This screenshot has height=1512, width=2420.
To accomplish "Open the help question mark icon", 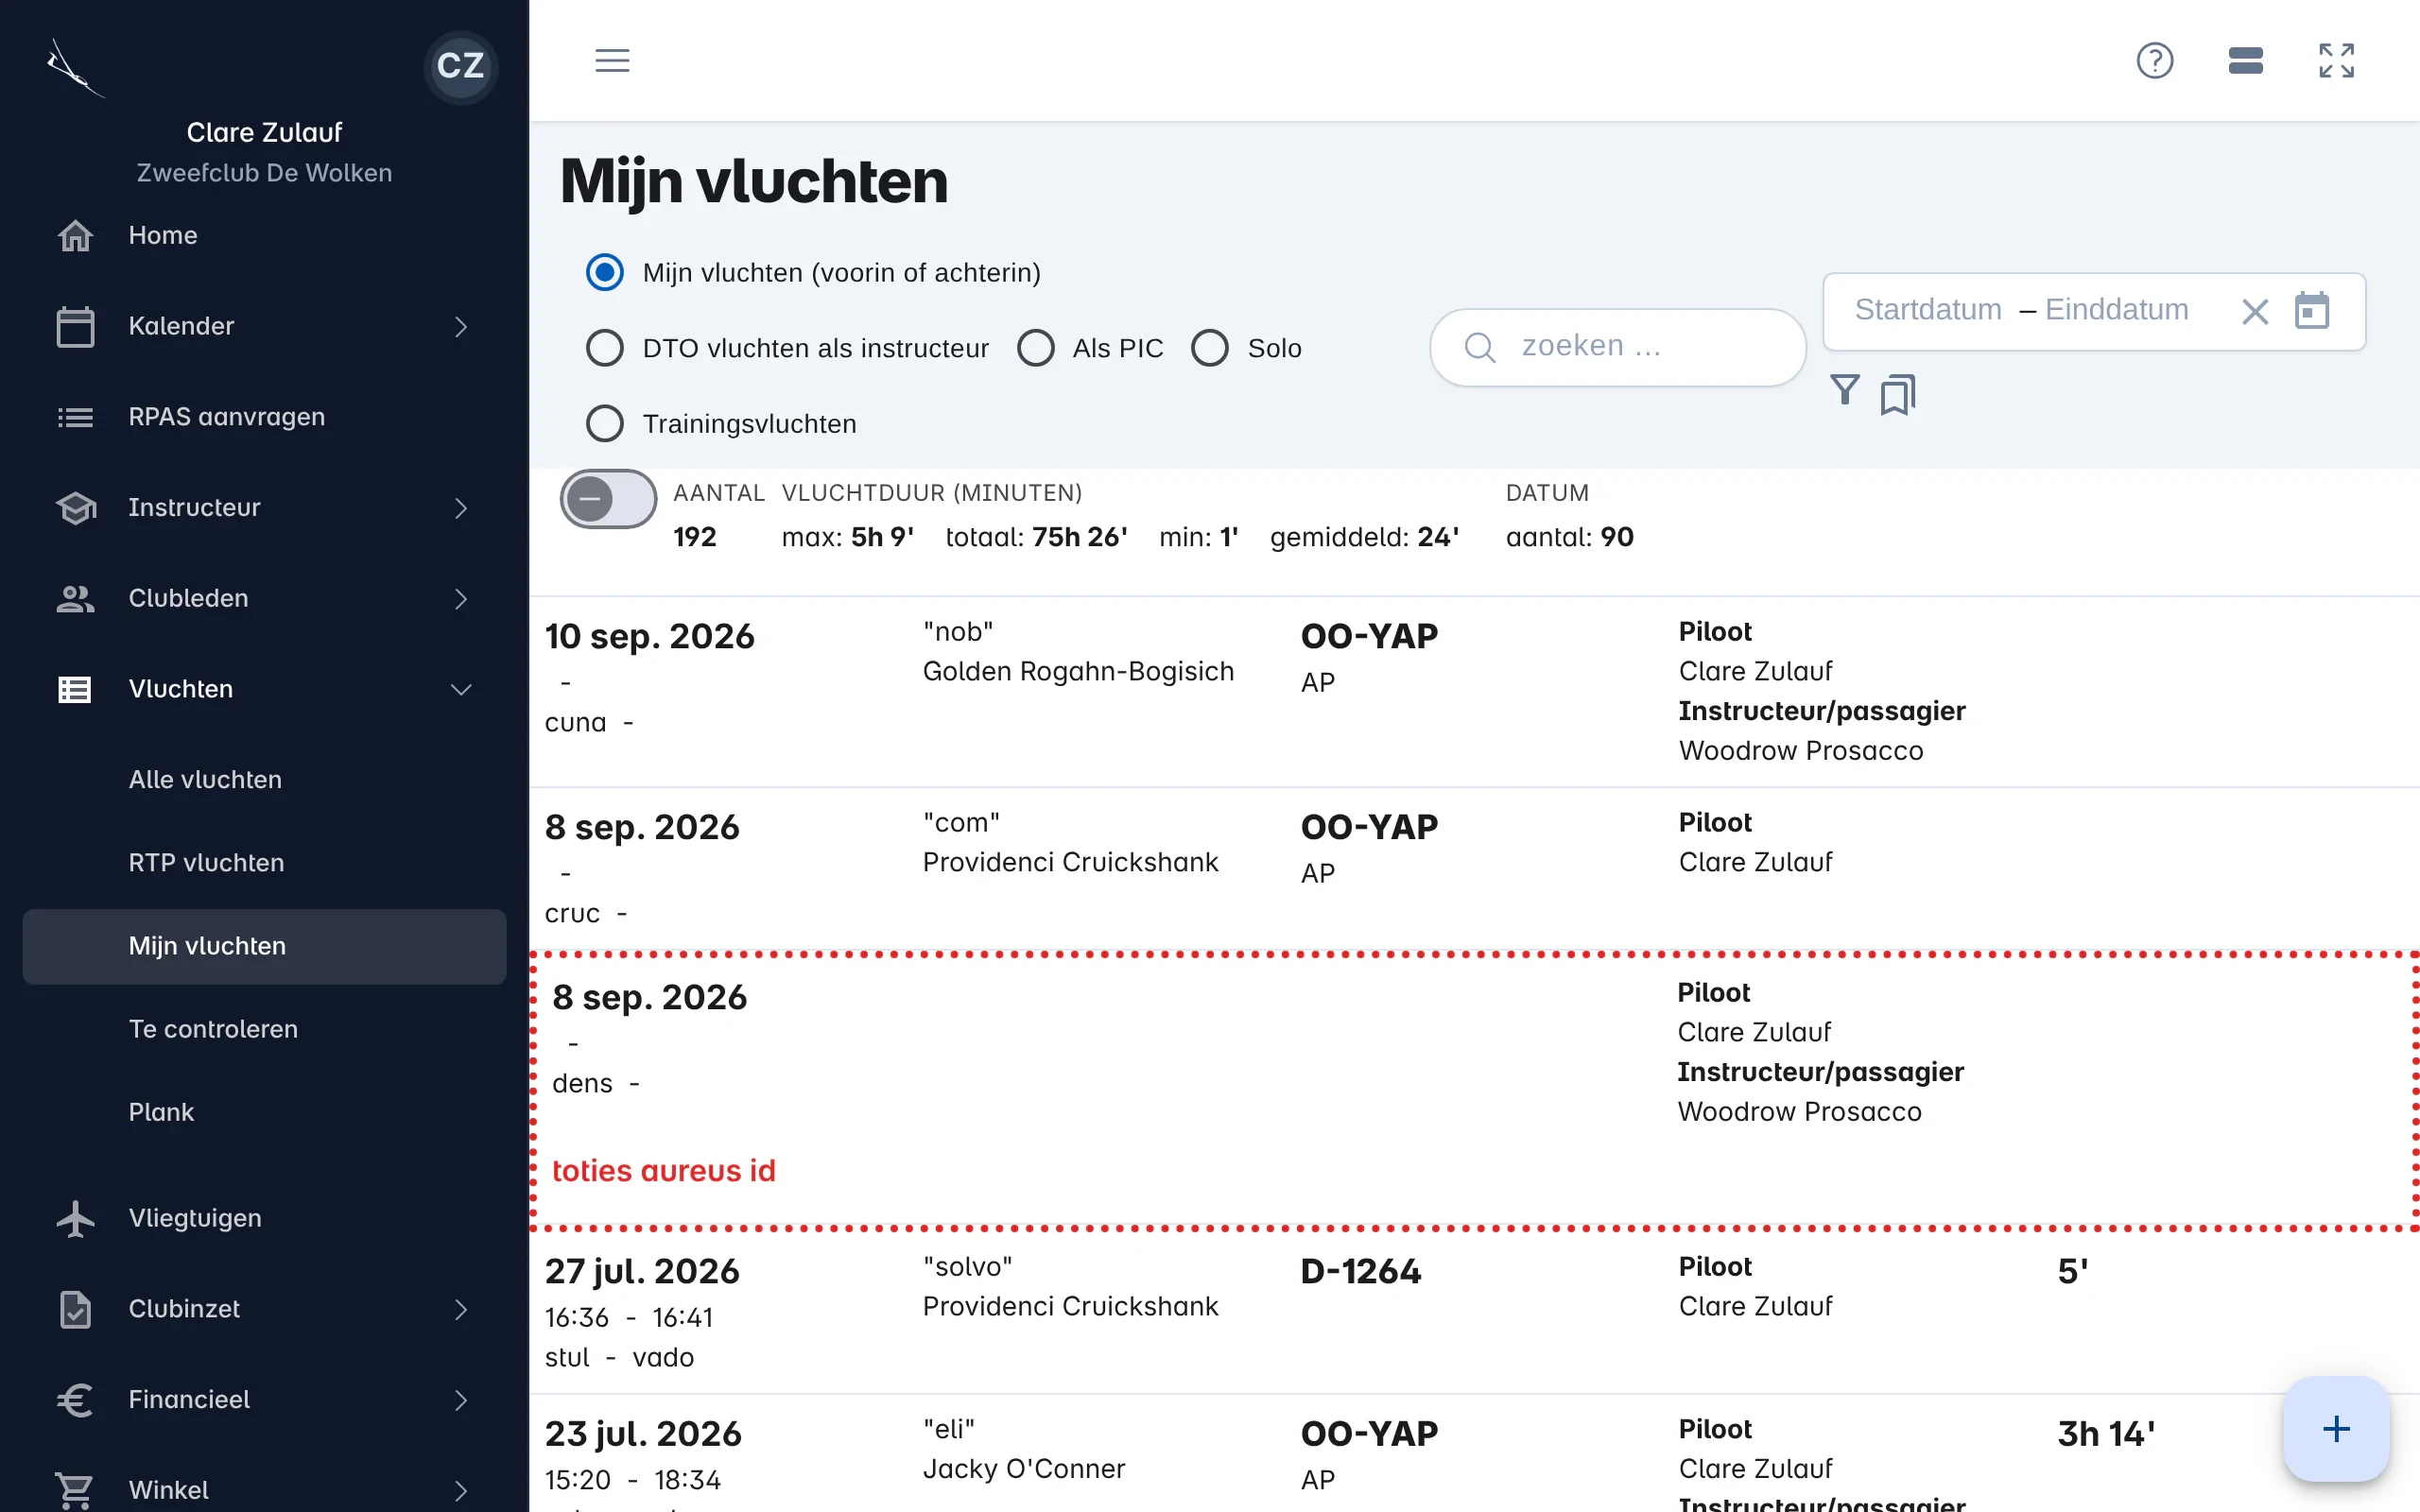I will tap(2155, 61).
